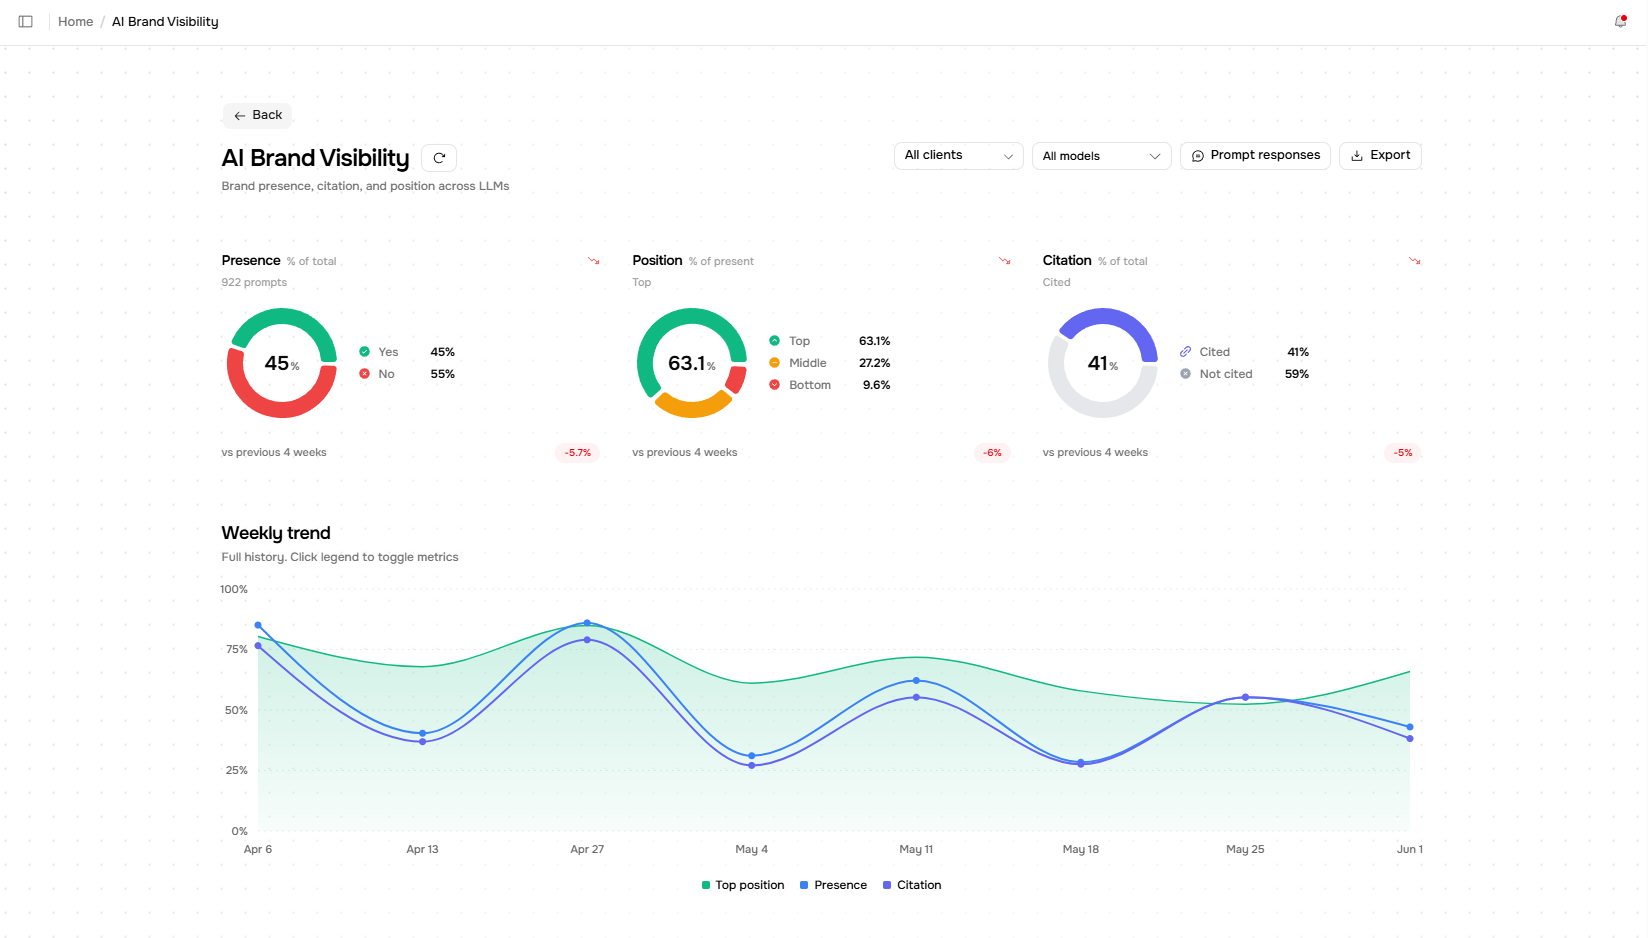Click the red Bottom position icon
Screen dimensions: 1648x938
point(774,385)
